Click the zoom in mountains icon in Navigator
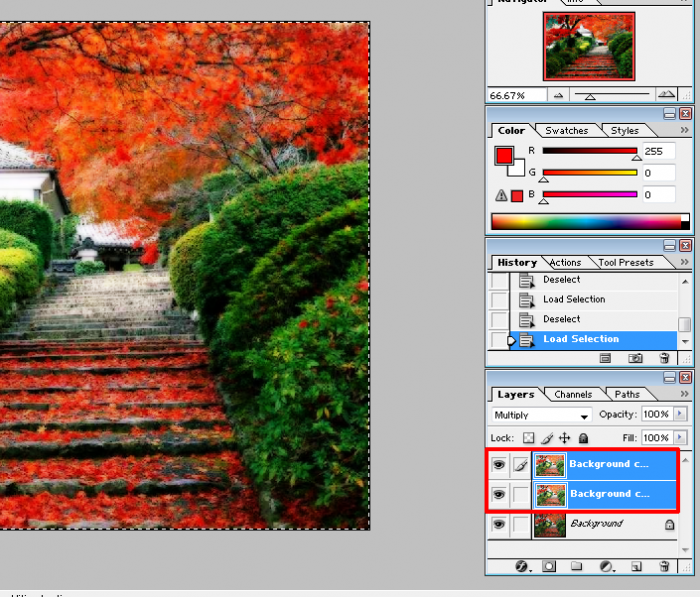The height and width of the screenshot is (597, 700). point(667,94)
